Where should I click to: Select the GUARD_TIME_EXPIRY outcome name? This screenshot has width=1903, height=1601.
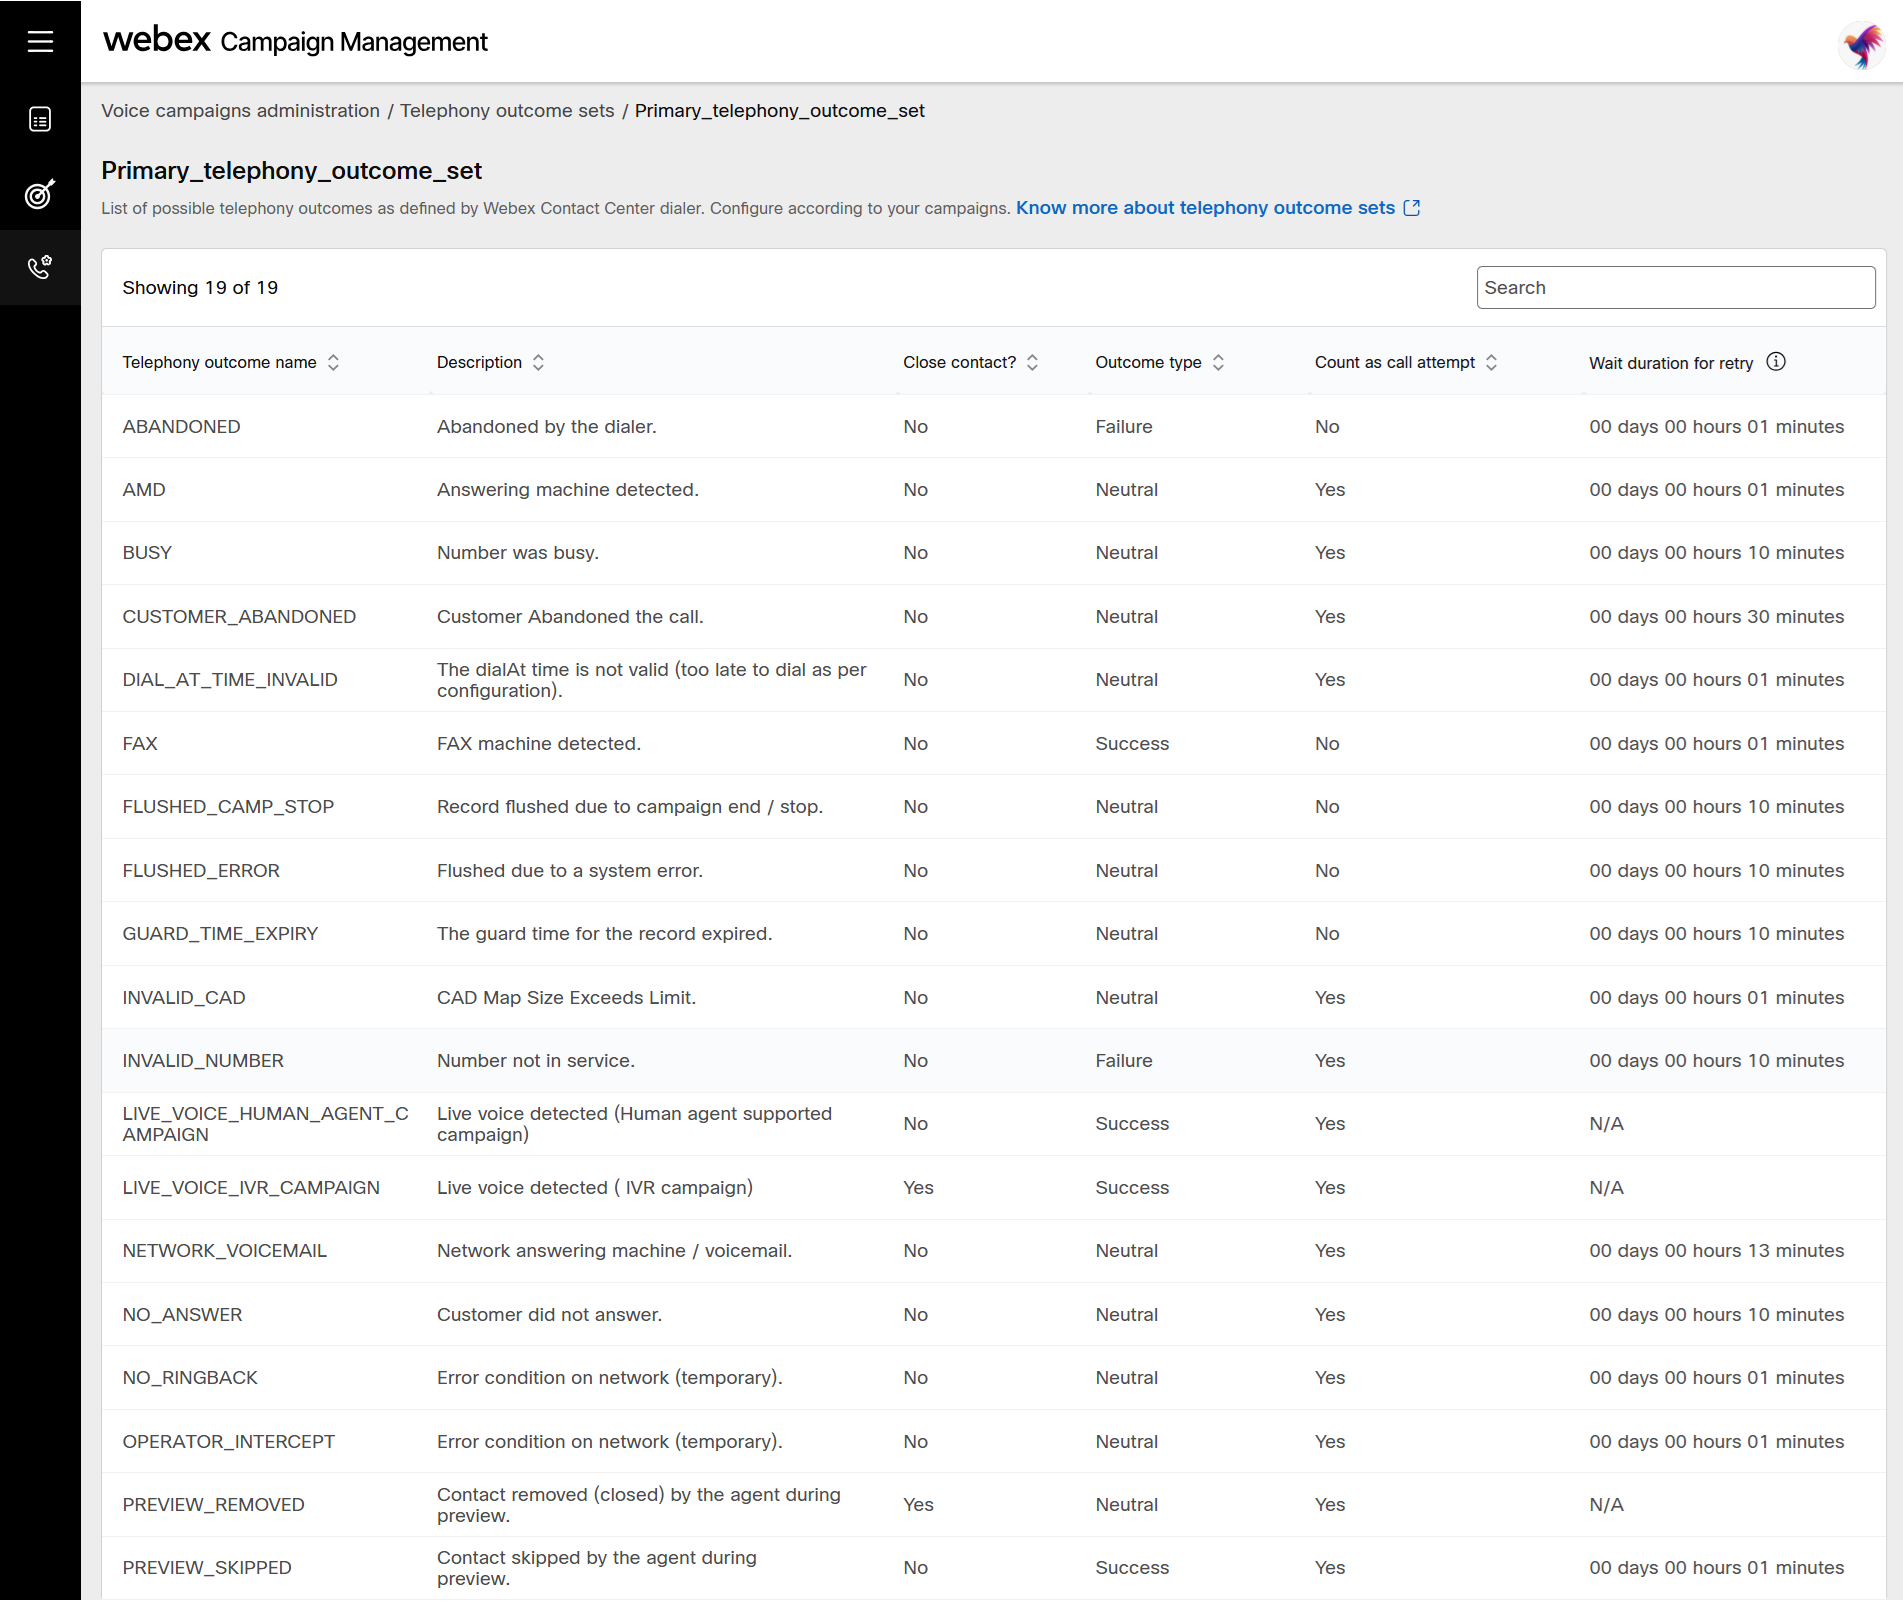(220, 934)
